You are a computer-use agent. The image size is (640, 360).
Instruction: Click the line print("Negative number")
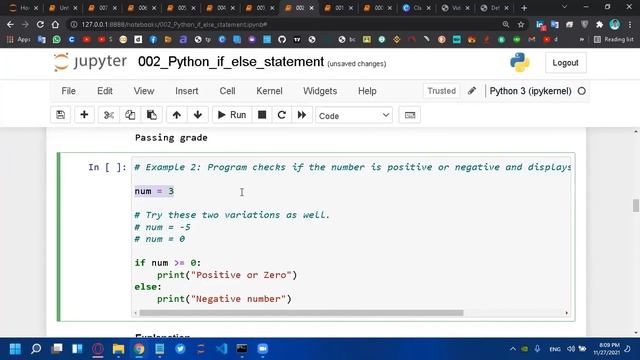[224, 299]
